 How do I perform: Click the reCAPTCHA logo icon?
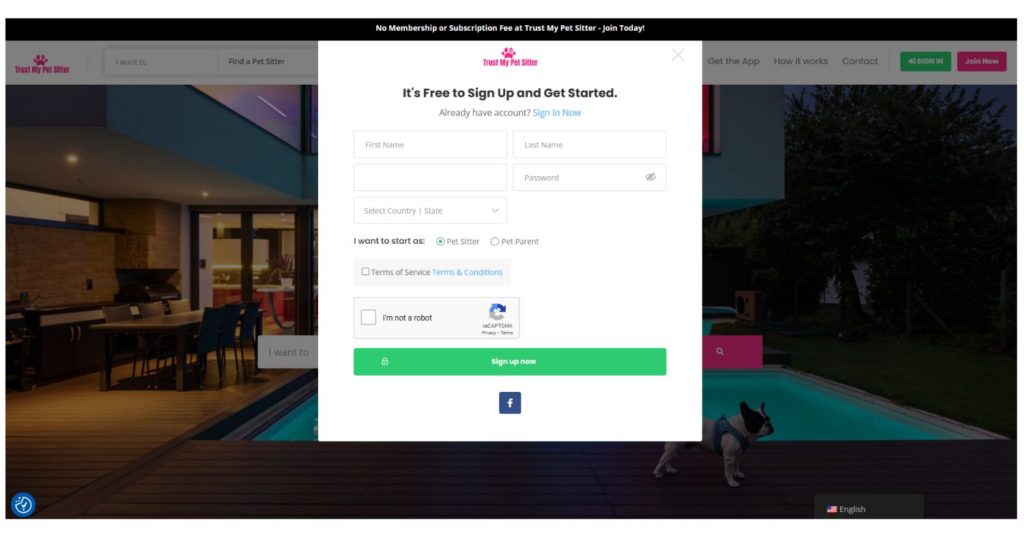(x=498, y=312)
